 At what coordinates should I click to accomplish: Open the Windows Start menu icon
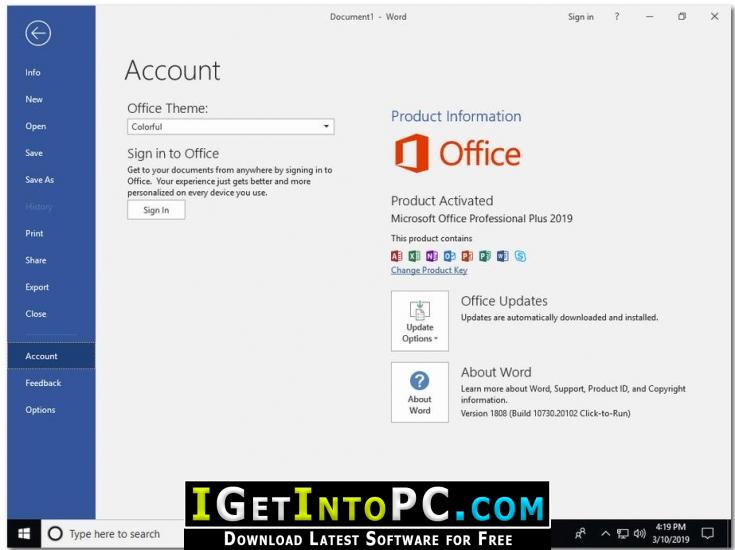point(24,534)
